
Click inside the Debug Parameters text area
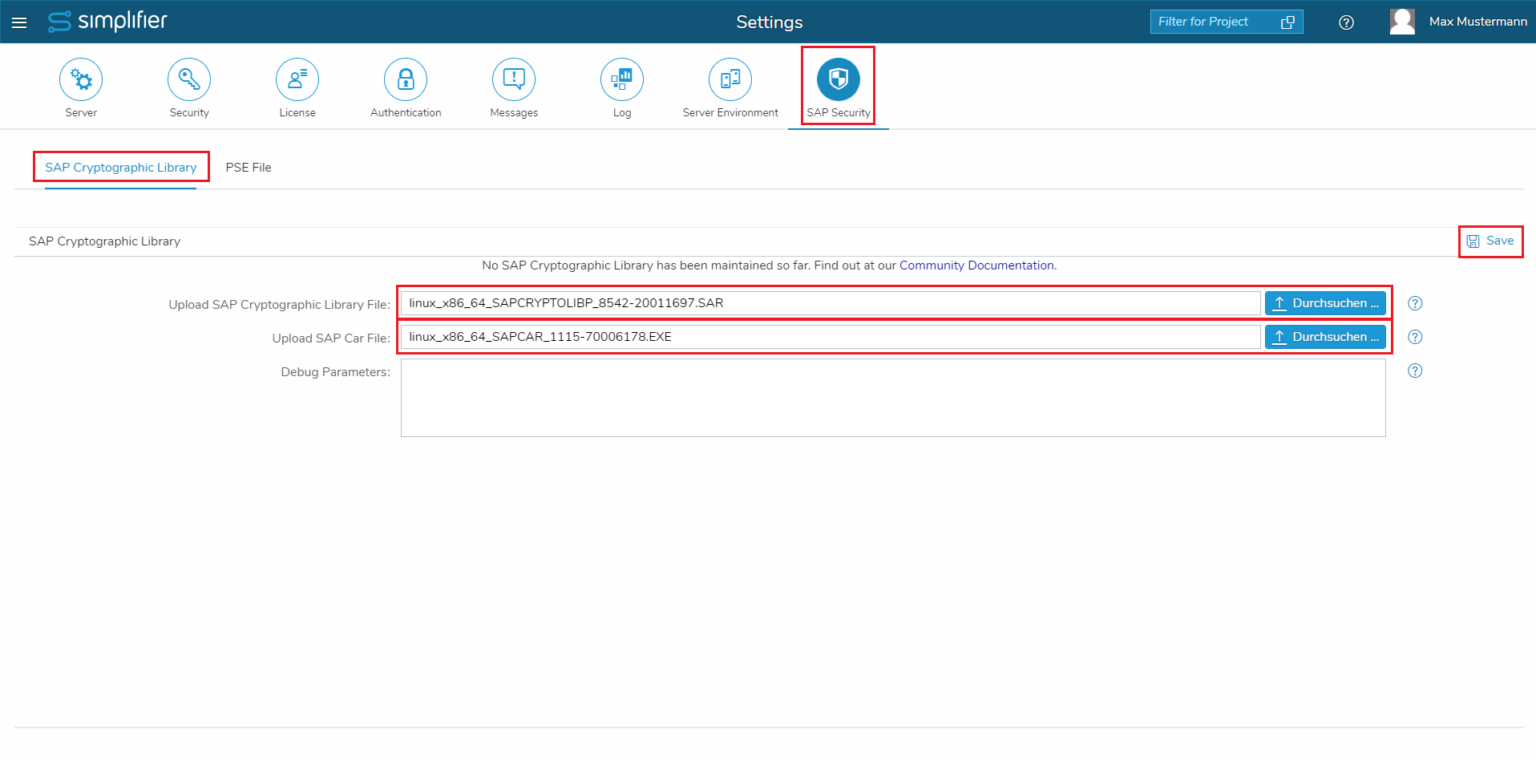point(892,398)
